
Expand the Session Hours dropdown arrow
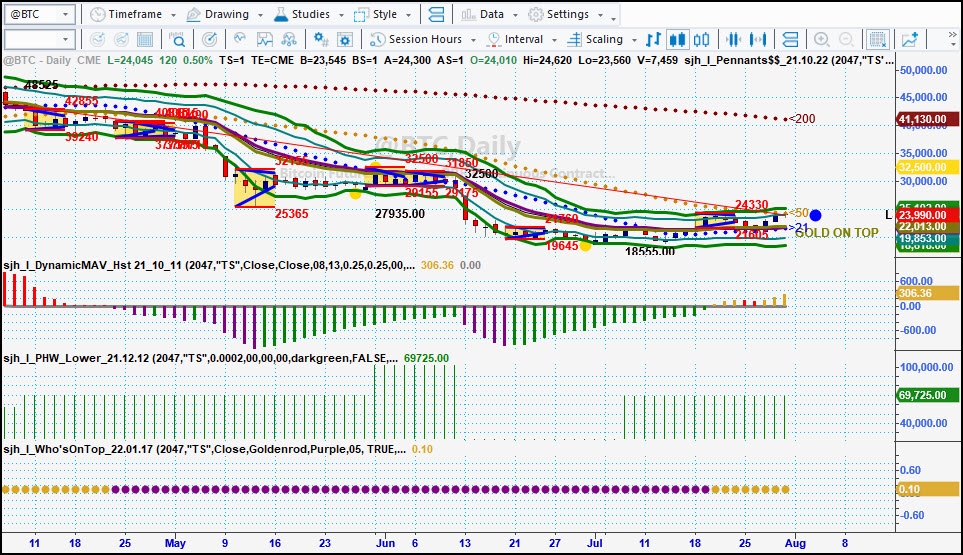click(473, 40)
